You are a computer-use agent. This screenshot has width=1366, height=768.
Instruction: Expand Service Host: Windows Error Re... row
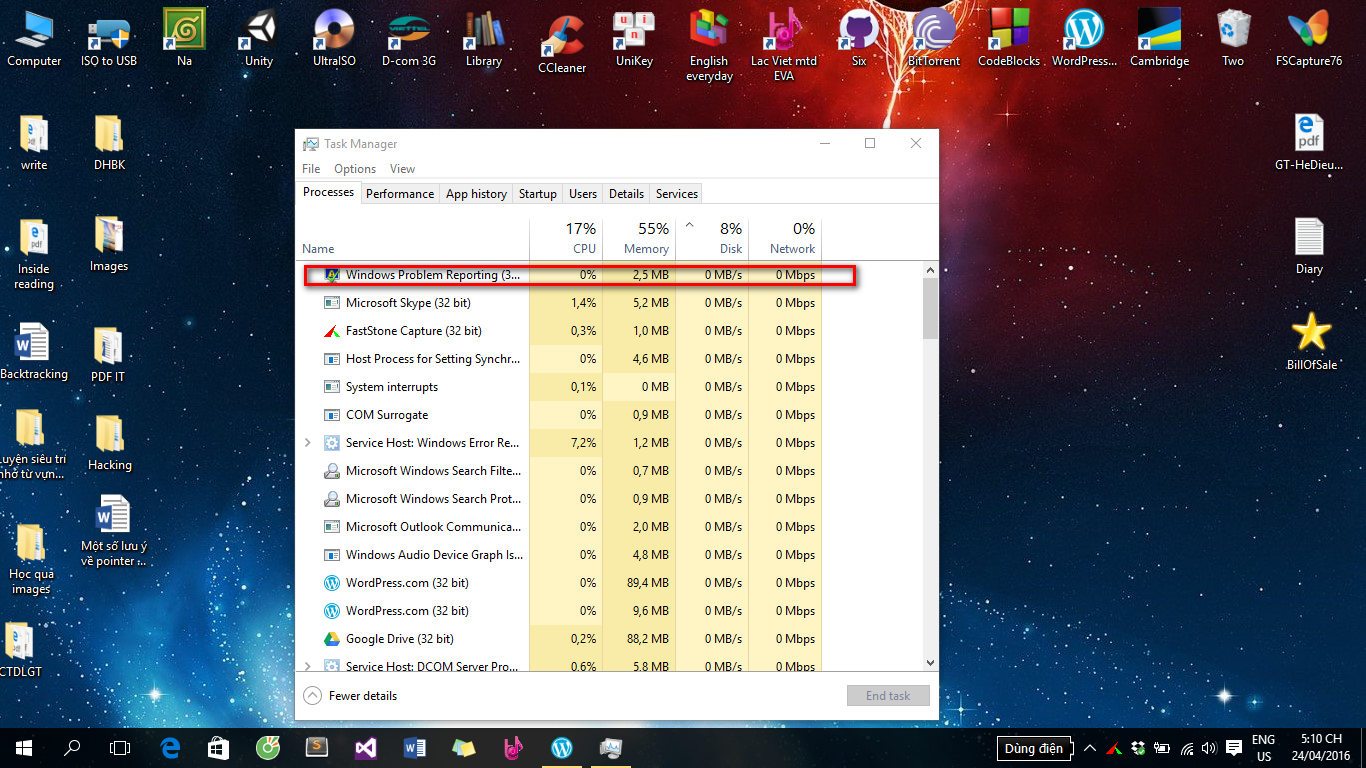point(308,442)
